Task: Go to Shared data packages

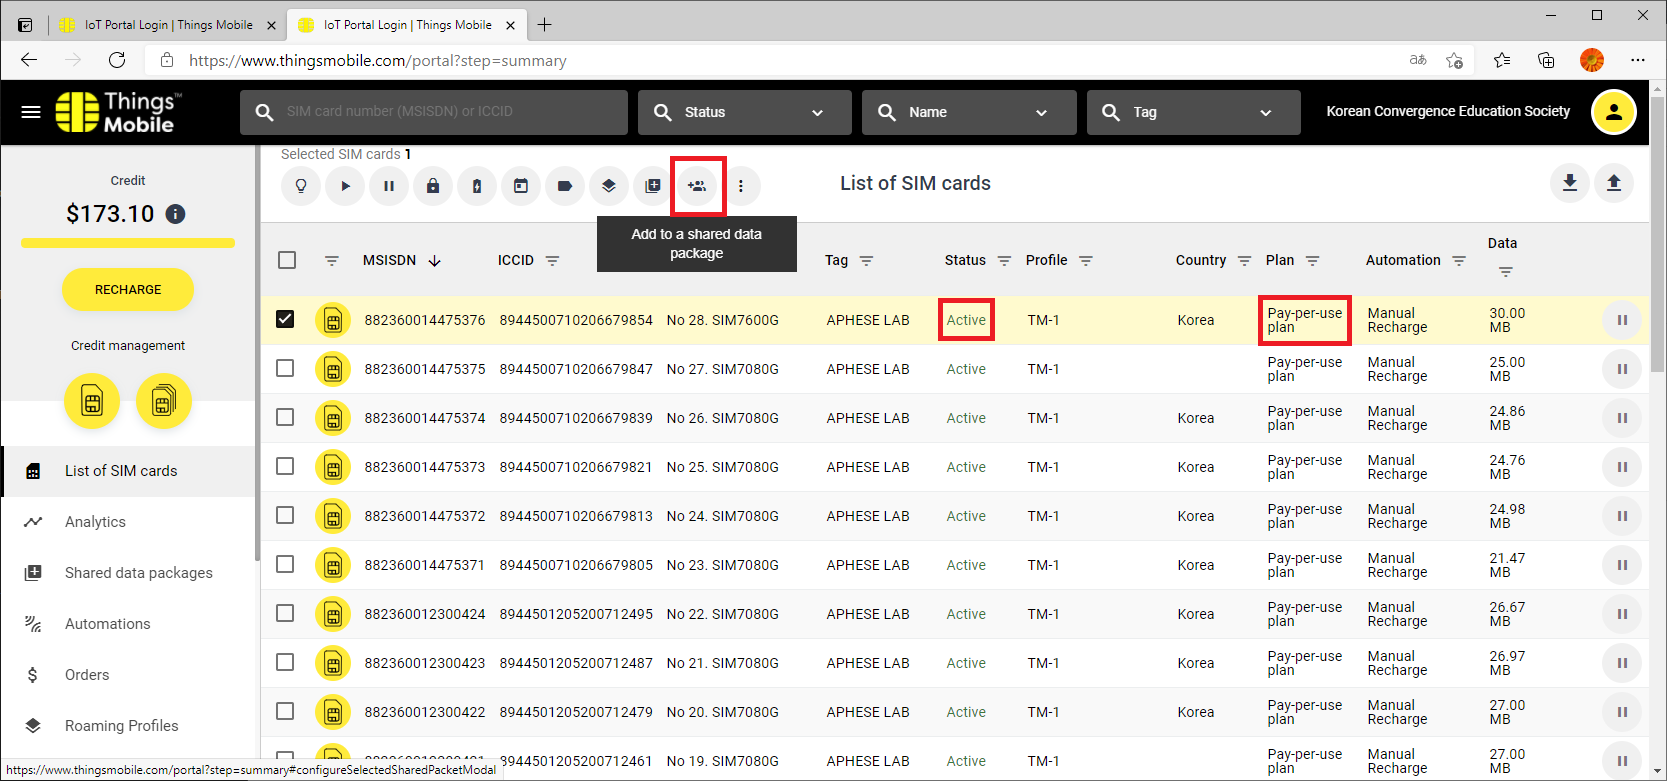Action: [x=129, y=573]
